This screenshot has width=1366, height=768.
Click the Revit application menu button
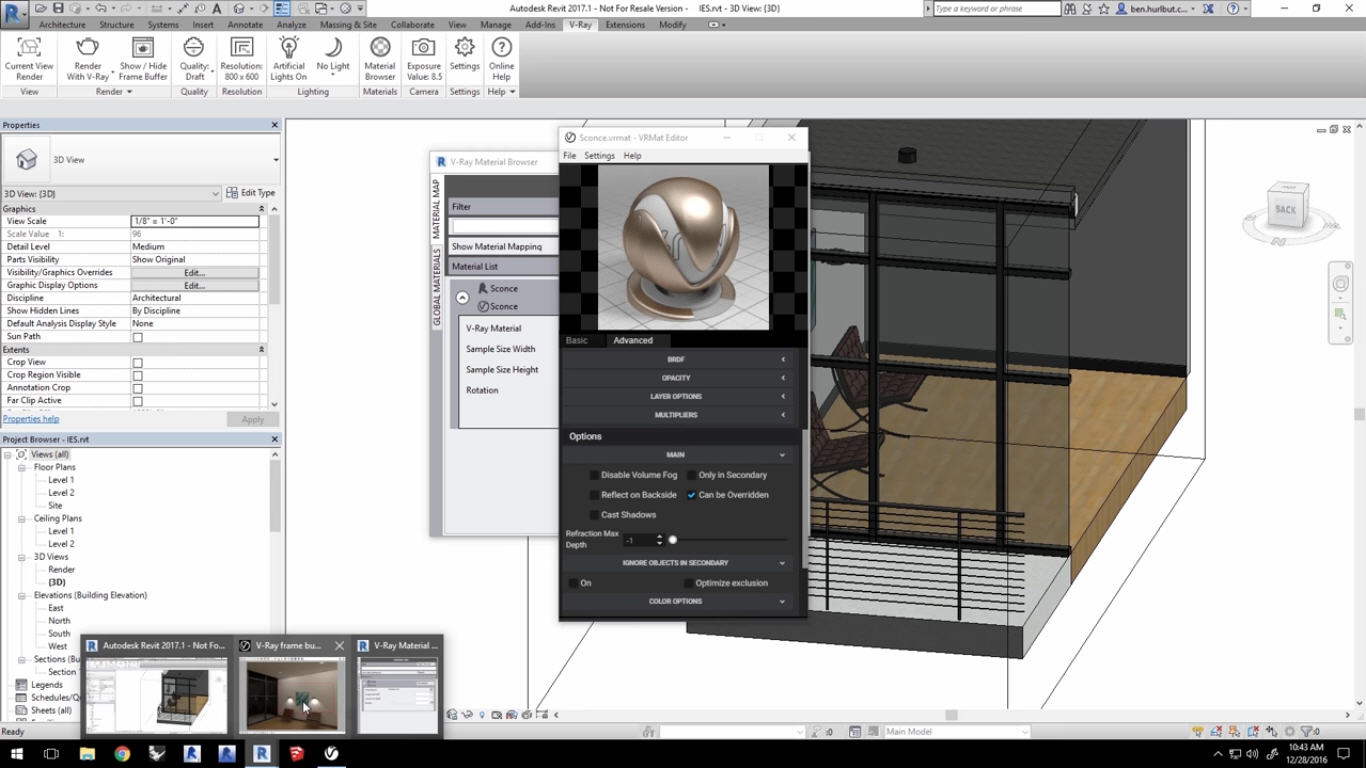coord(15,14)
